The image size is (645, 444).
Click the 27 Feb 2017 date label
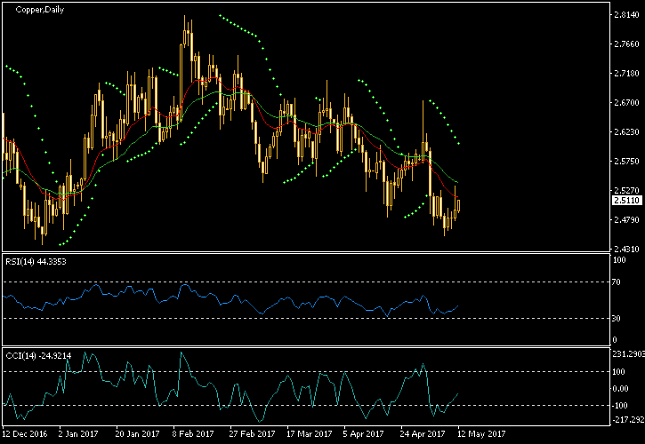point(252,434)
